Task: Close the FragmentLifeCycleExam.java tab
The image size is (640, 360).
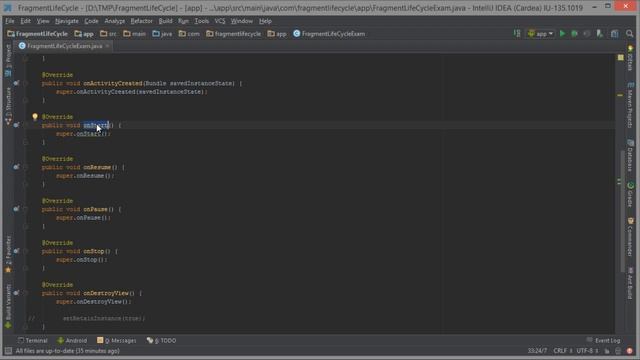Action: pyautogui.click(x=107, y=46)
